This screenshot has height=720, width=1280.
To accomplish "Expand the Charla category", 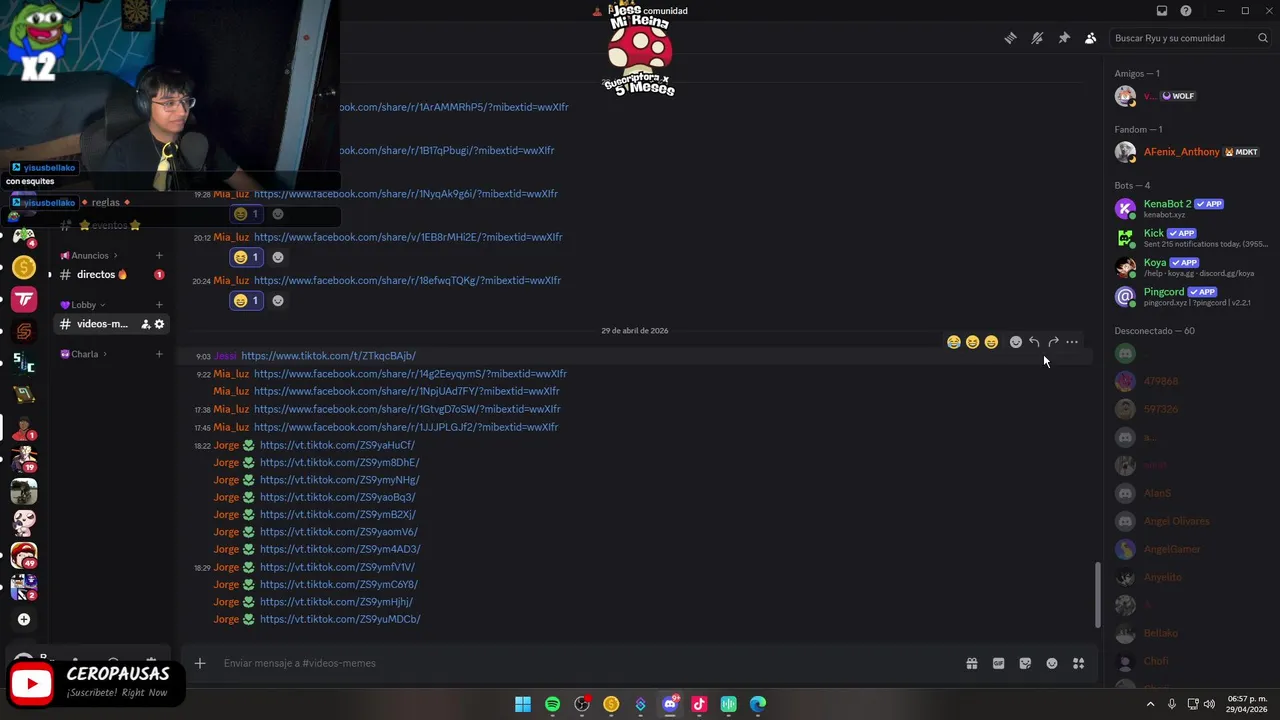I will (84, 354).
